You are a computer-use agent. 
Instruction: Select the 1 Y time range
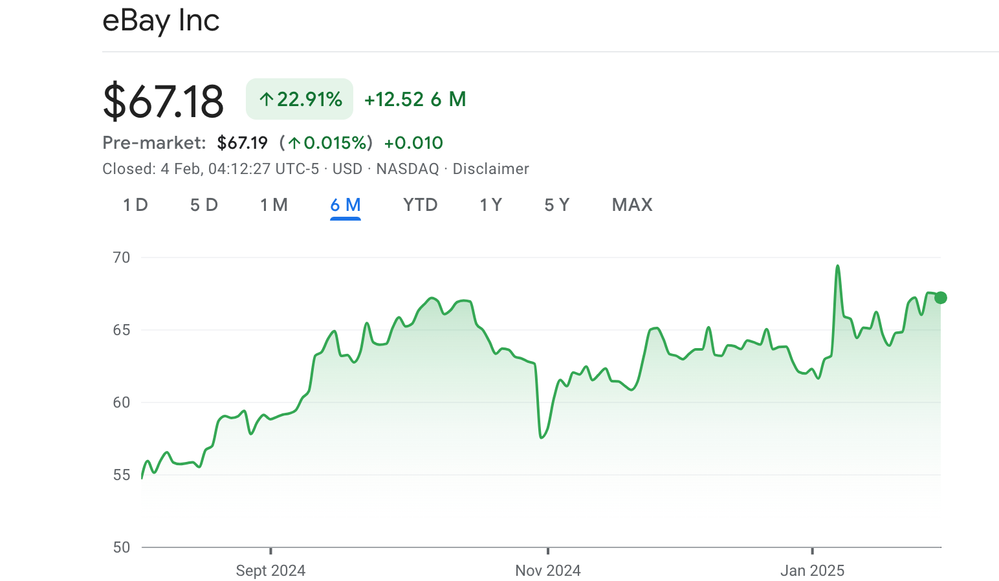point(490,205)
